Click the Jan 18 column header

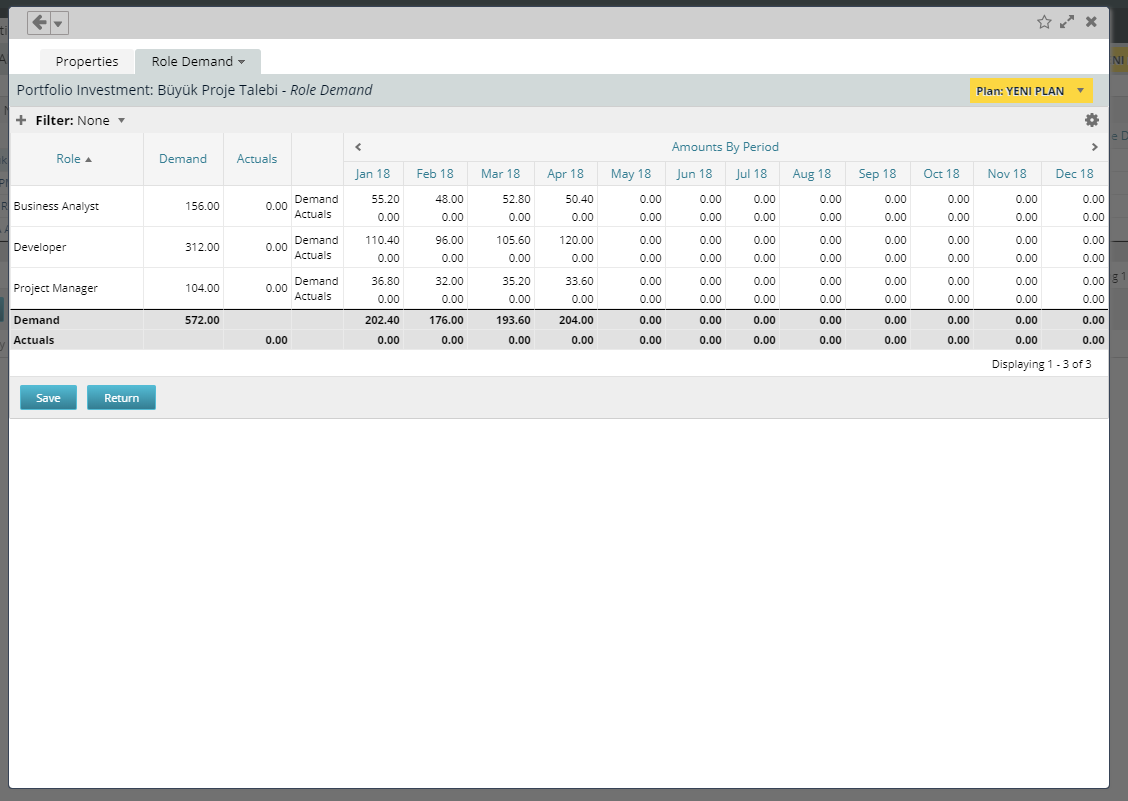pyautogui.click(x=373, y=173)
